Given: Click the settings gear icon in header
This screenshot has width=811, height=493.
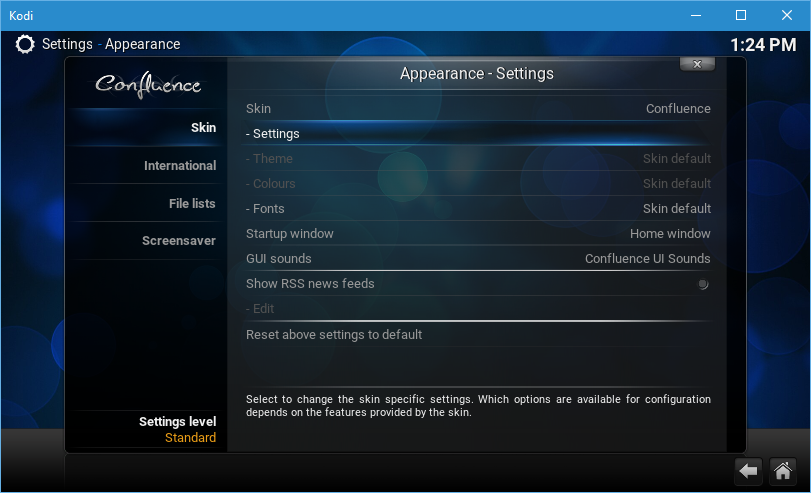Looking at the screenshot, I should tap(25, 44).
